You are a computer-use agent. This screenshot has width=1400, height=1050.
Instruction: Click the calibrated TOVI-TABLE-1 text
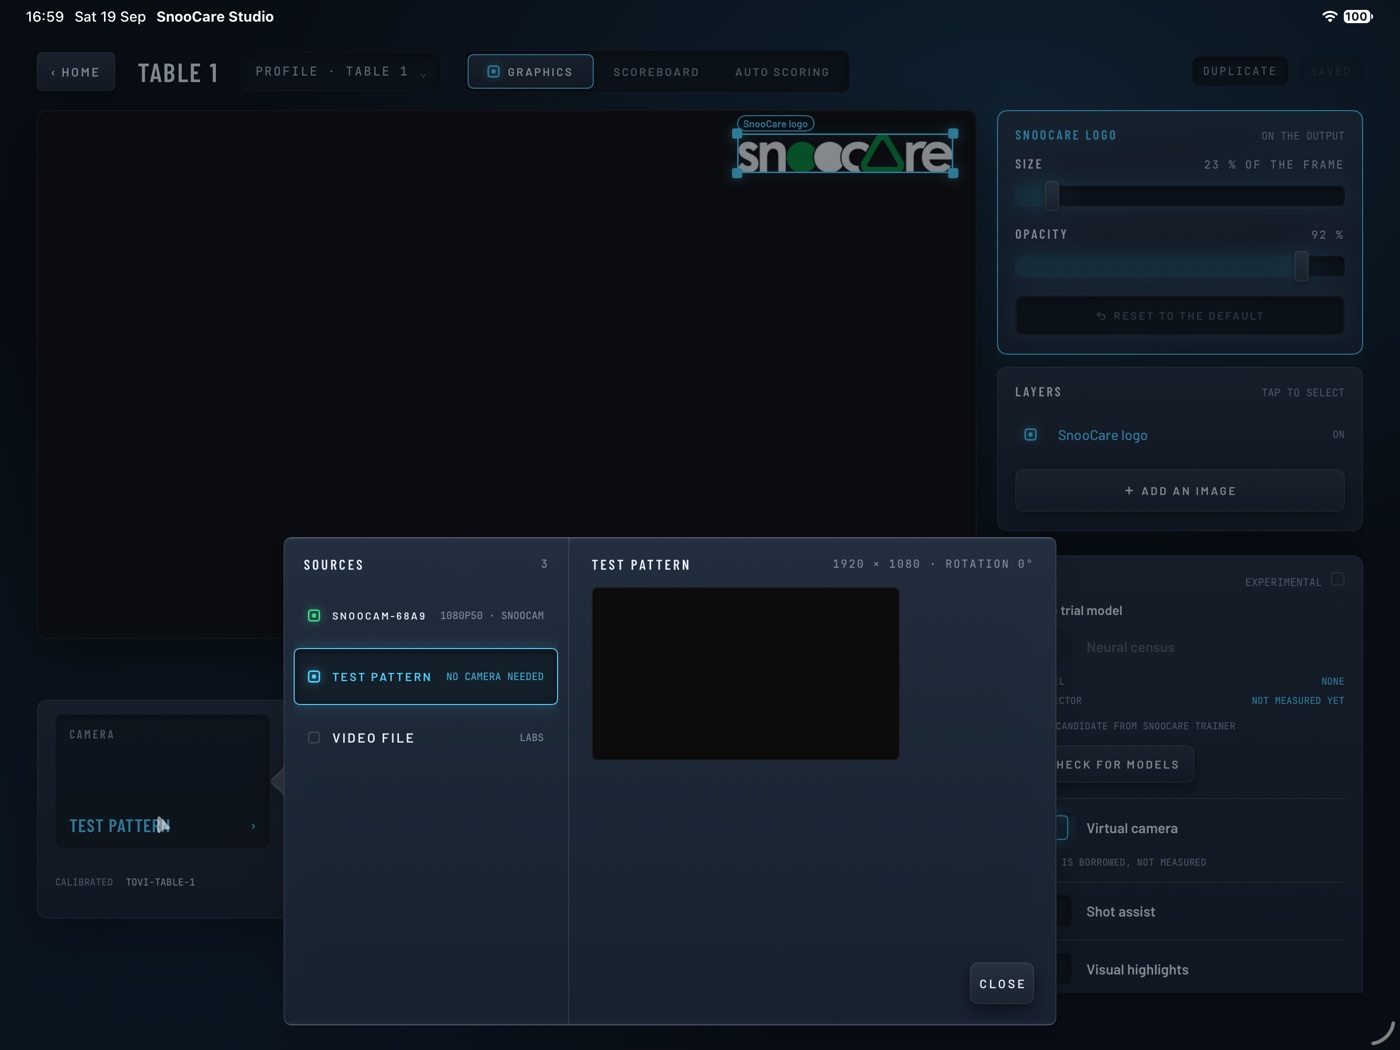(160, 882)
